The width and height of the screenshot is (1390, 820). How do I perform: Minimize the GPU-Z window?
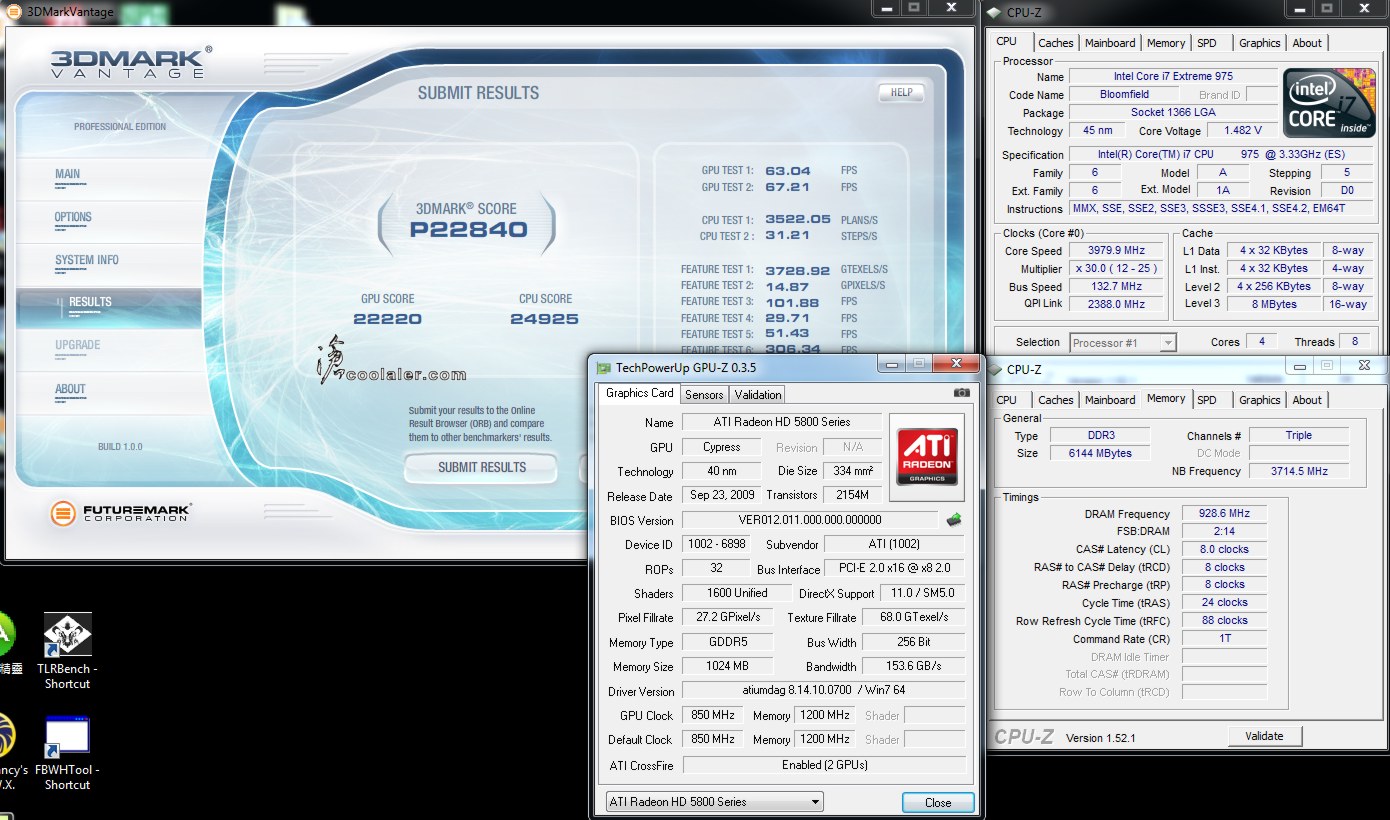pos(890,364)
